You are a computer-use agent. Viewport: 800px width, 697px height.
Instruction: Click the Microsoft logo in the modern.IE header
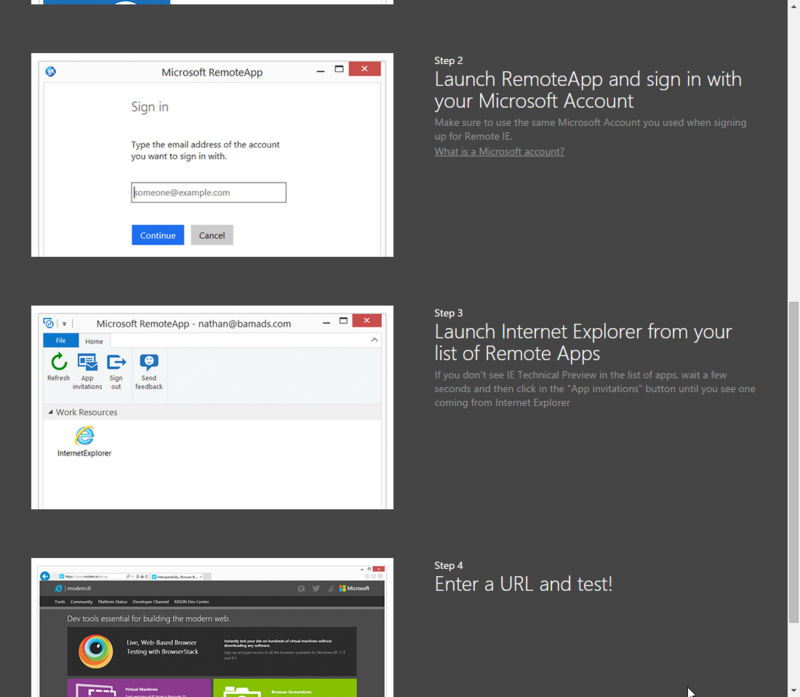(354, 588)
